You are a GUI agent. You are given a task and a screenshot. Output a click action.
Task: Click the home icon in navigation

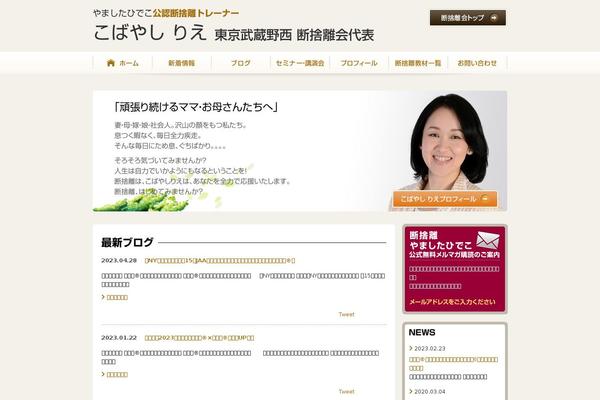(x=111, y=63)
